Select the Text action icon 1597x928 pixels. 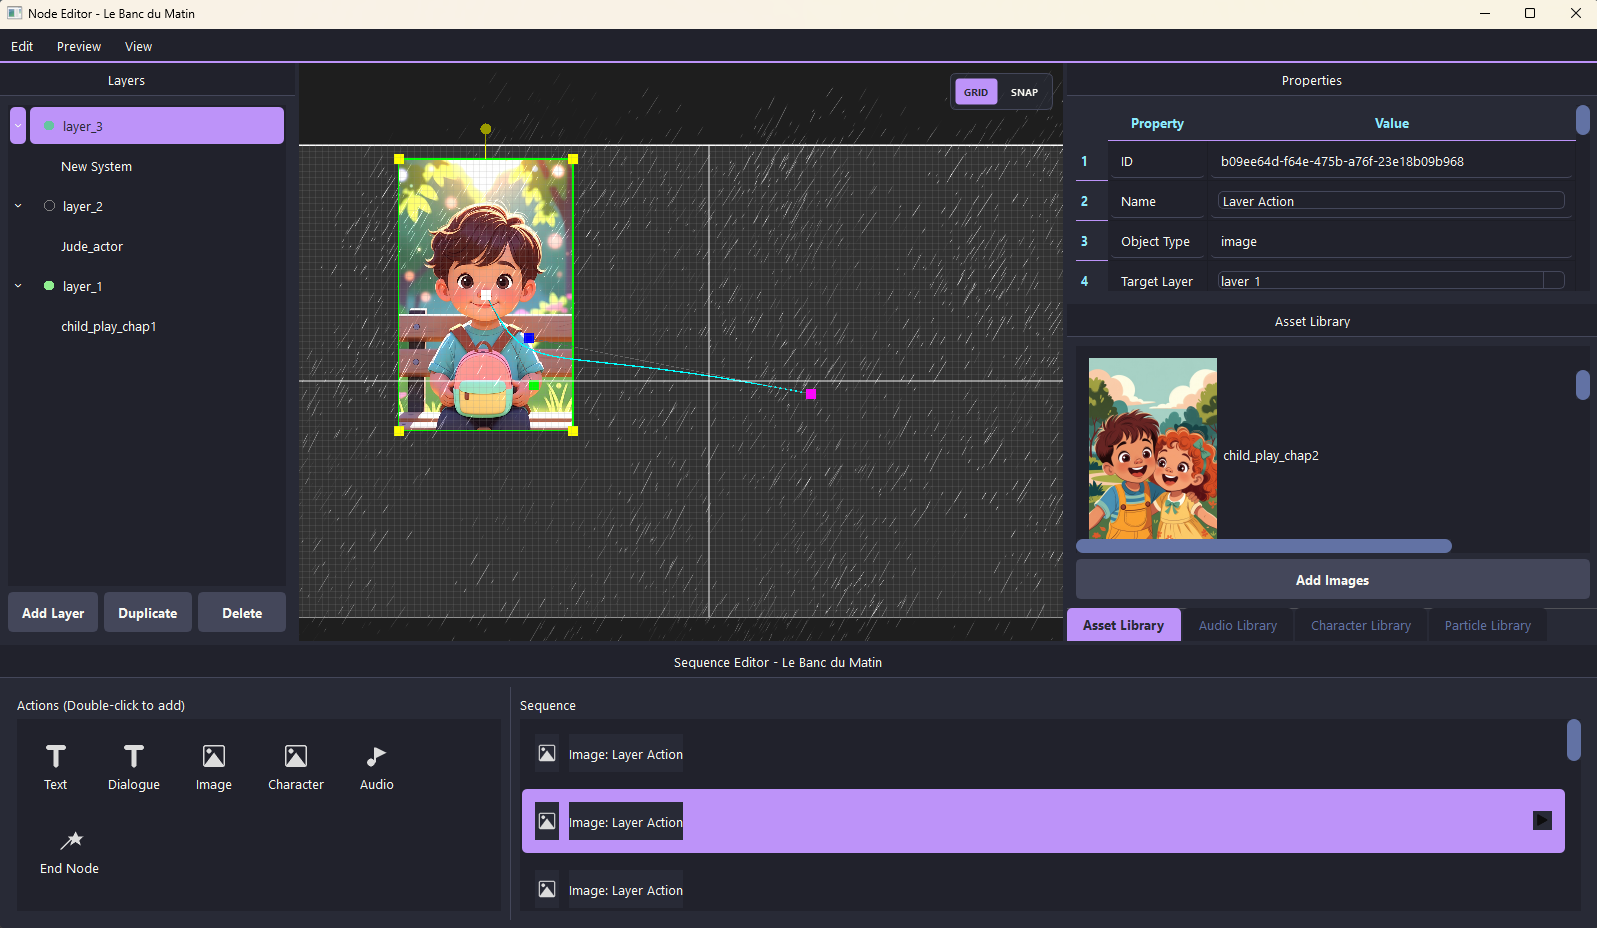click(56, 757)
